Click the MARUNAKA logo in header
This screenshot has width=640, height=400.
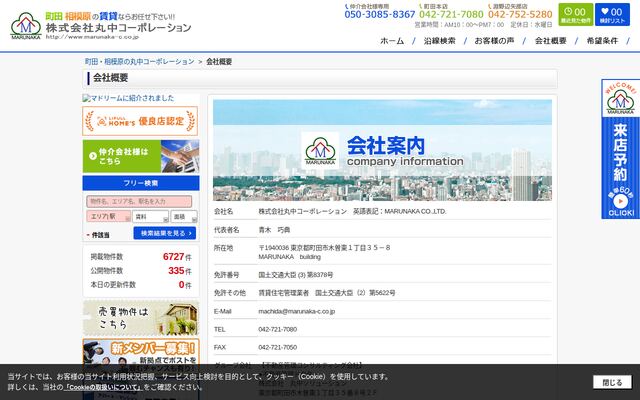26,26
